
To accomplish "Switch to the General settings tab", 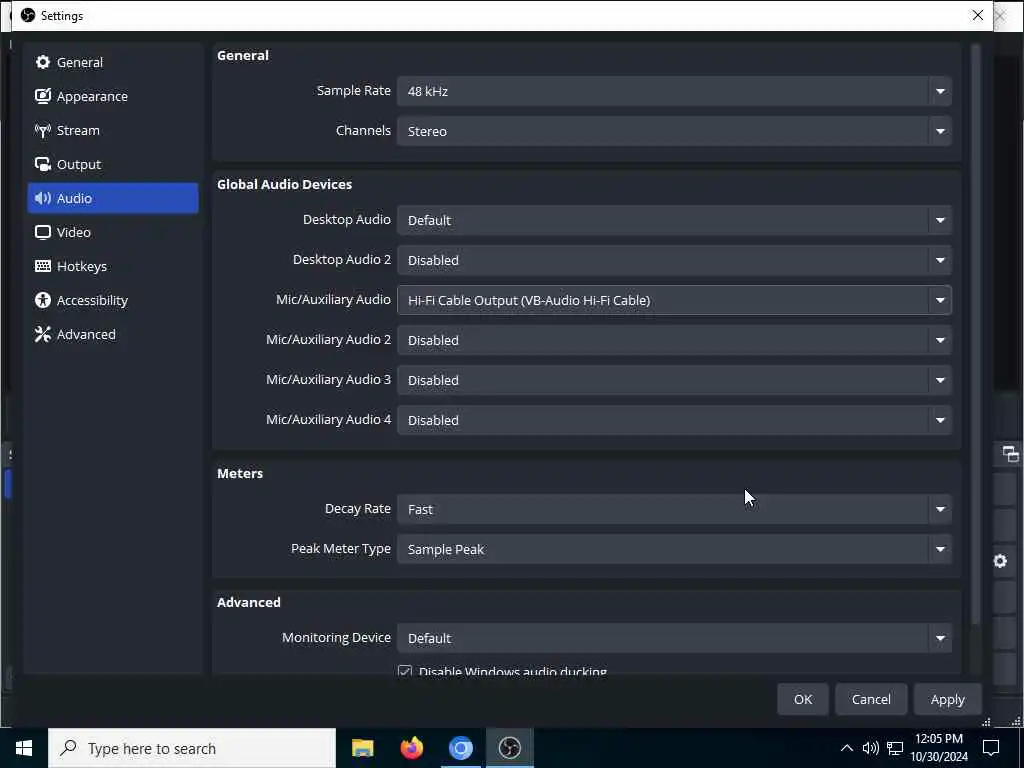I will (113, 62).
